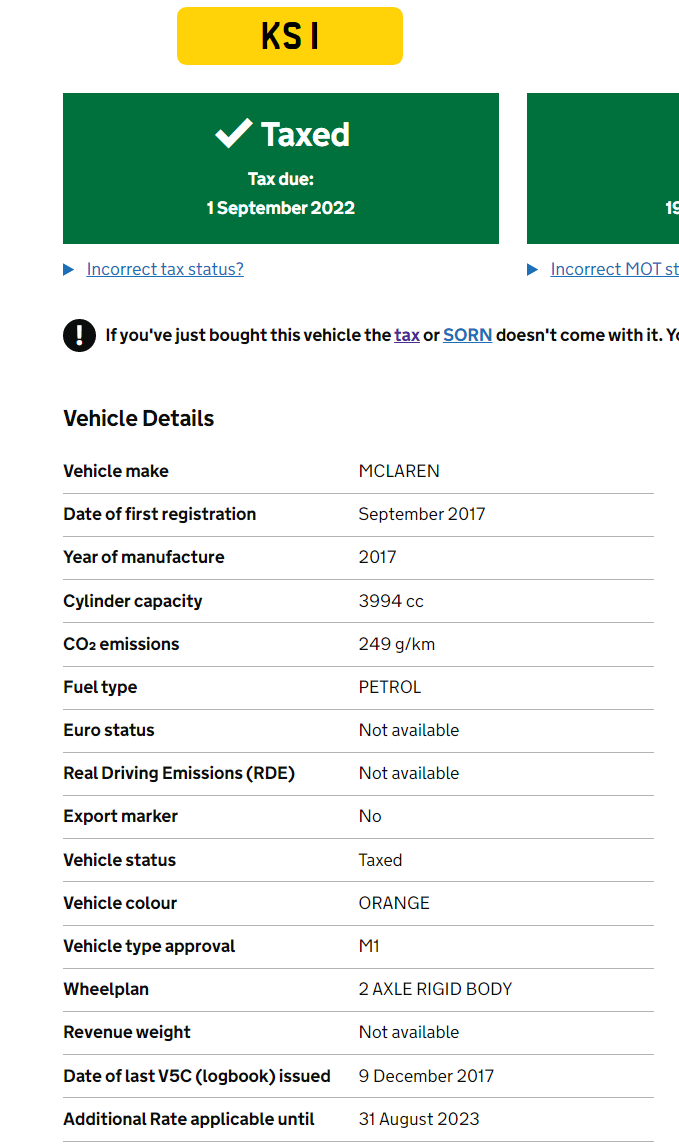Viewport: 679px width, 1145px height.
Task: Open the 'Incorrect tax status?' link
Action: pos(165,269)
